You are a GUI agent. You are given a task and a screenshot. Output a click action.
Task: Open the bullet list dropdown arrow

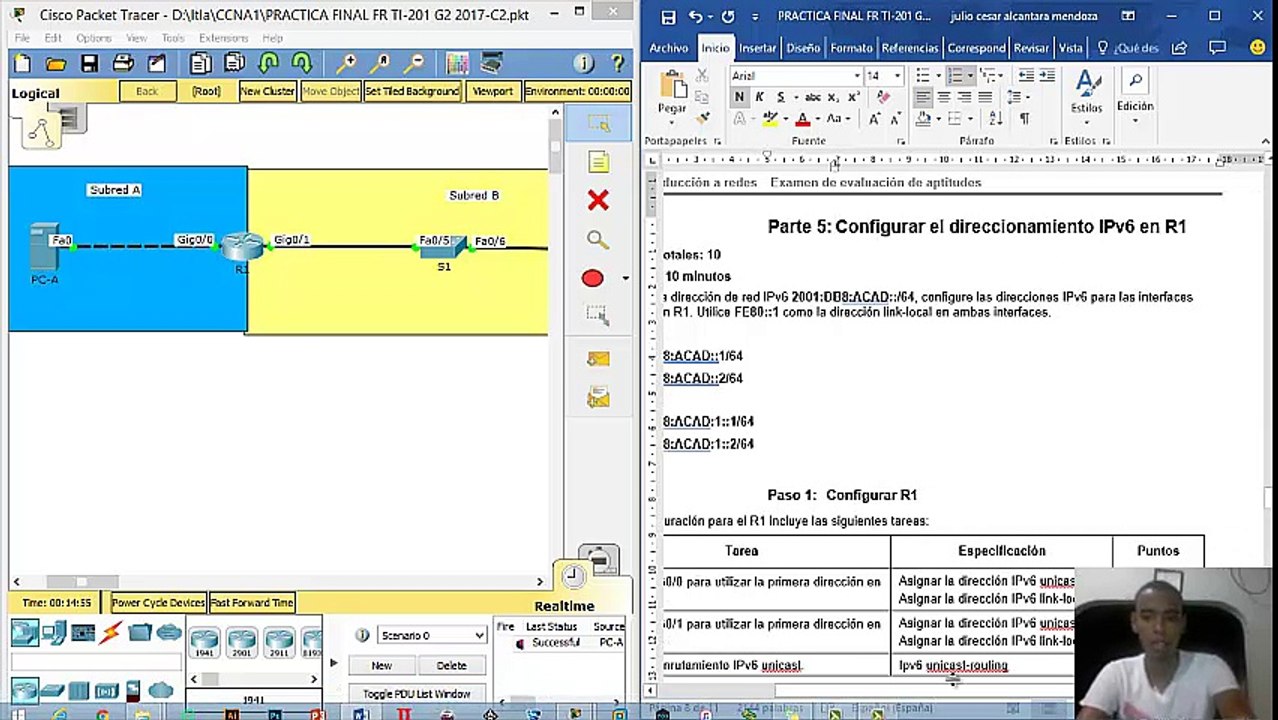click(937, 76)
